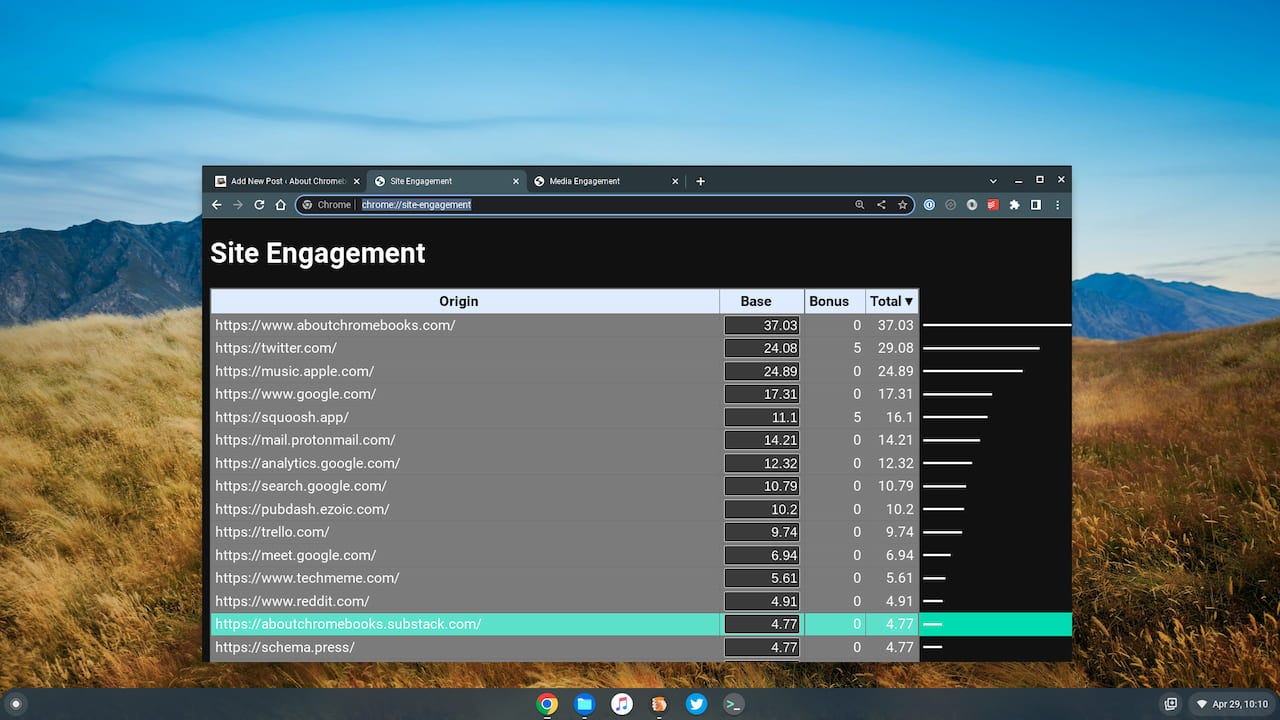Open the ChromeOS launcher button
This screenshot has height=720, width=1280.
click(x=15, y=704)
